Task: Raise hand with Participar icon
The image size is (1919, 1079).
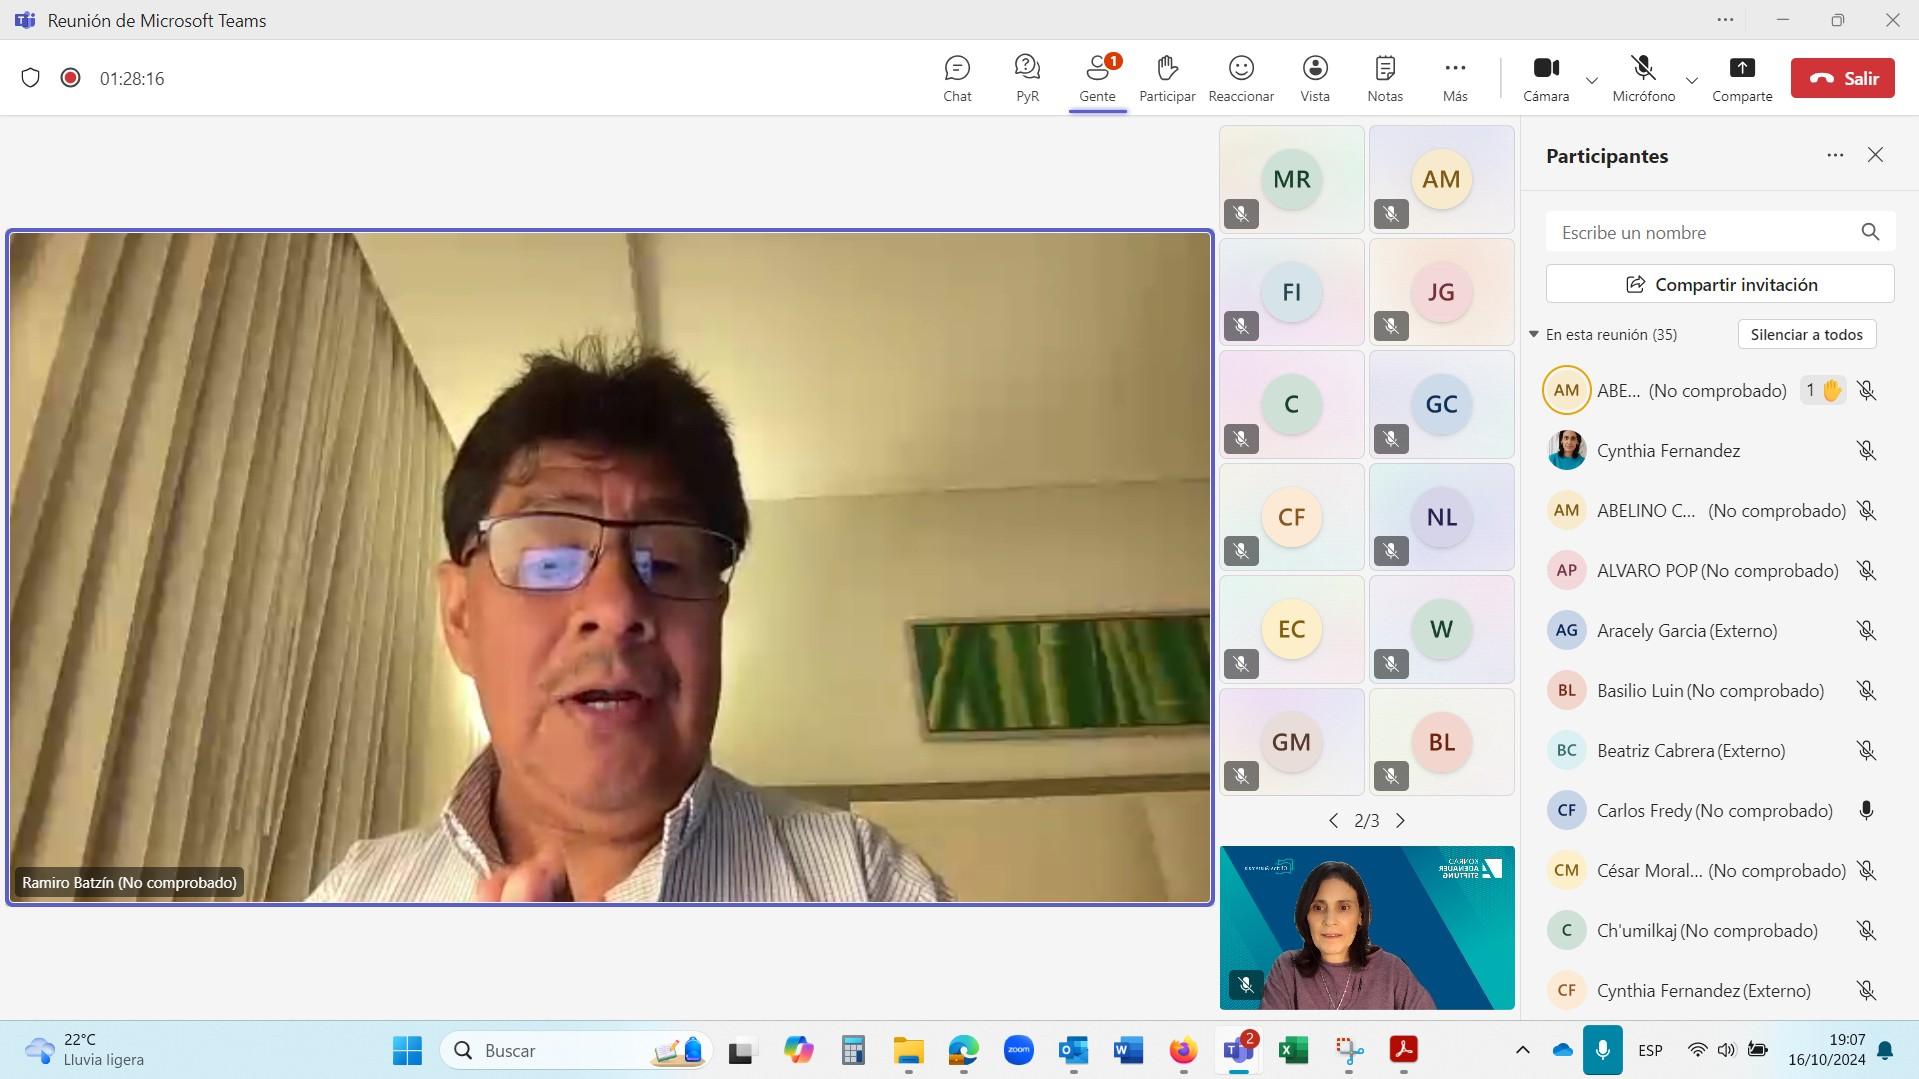Action: tap(1166, 78)
